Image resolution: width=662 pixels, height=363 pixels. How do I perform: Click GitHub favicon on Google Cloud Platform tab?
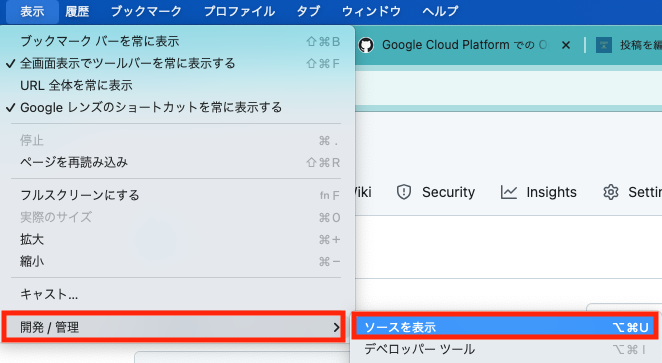click(x=366, y=45)
